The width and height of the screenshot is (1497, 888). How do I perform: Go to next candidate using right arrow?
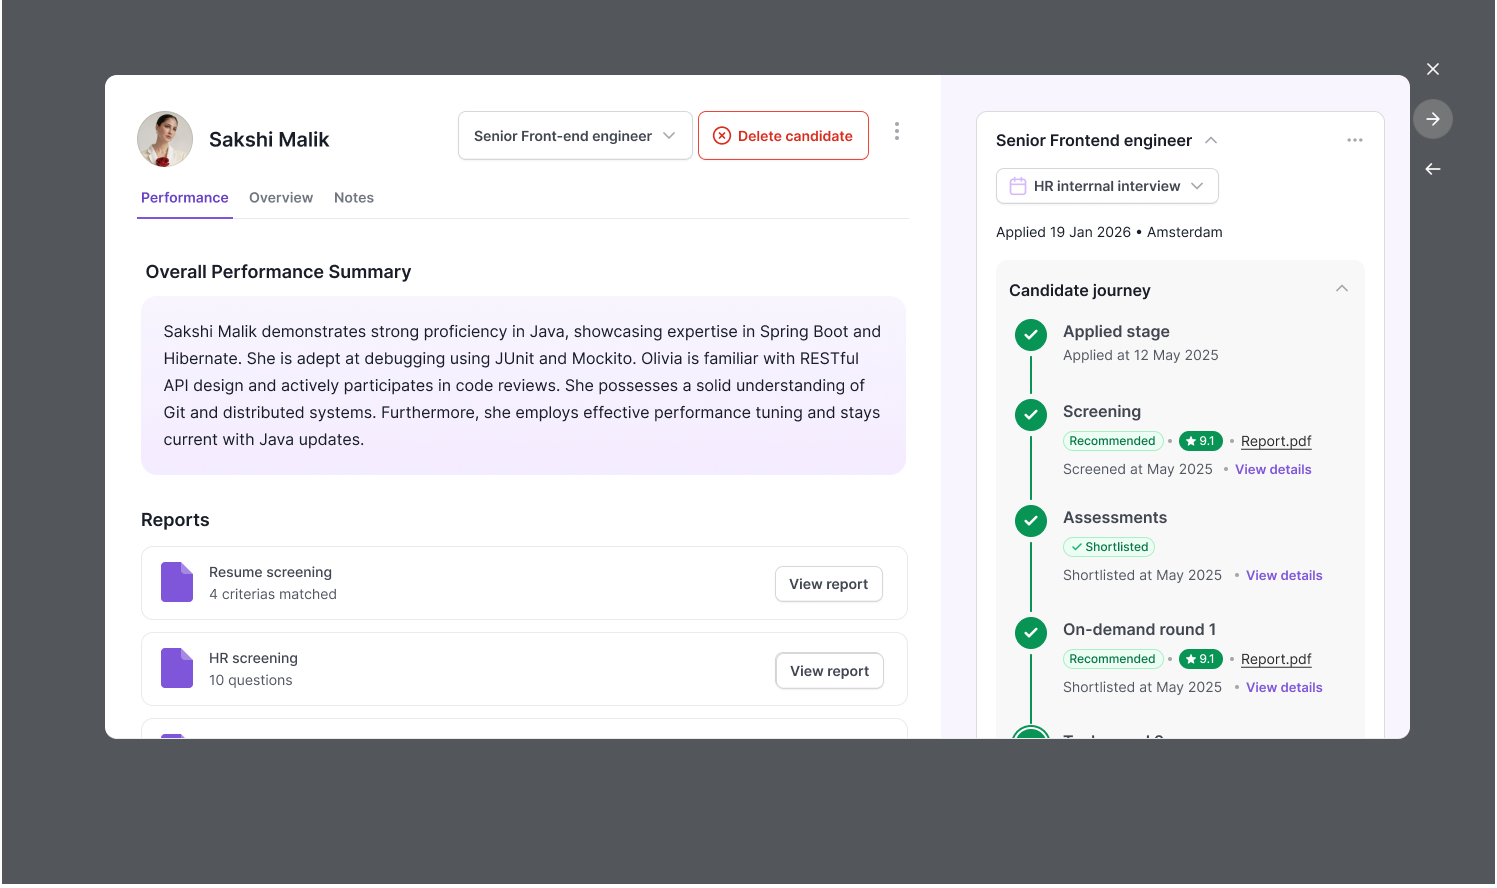[1433, 119]
